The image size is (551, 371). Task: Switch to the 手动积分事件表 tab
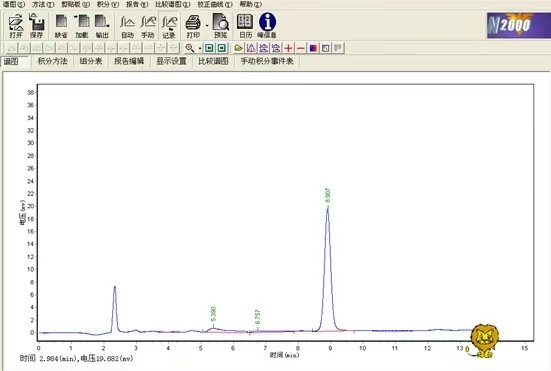[267, 61]
